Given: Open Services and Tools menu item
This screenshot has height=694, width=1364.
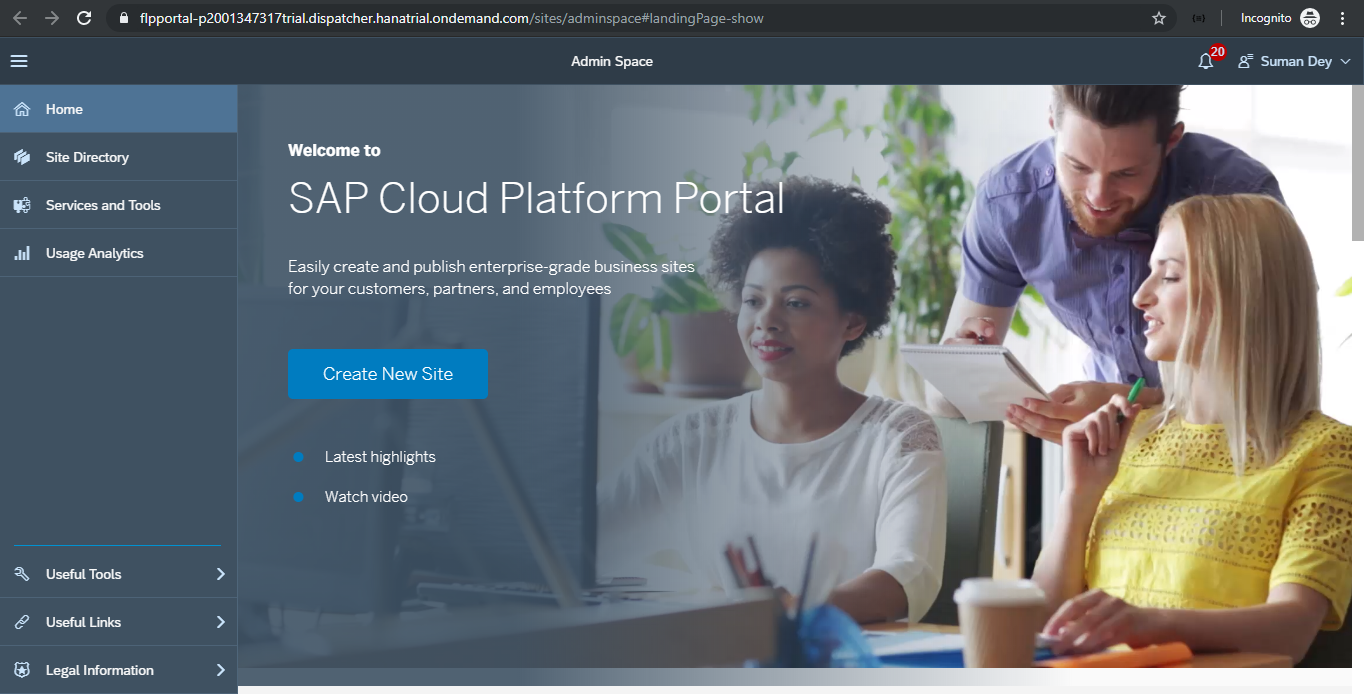Looking at the screenshot, I should 118,205.
